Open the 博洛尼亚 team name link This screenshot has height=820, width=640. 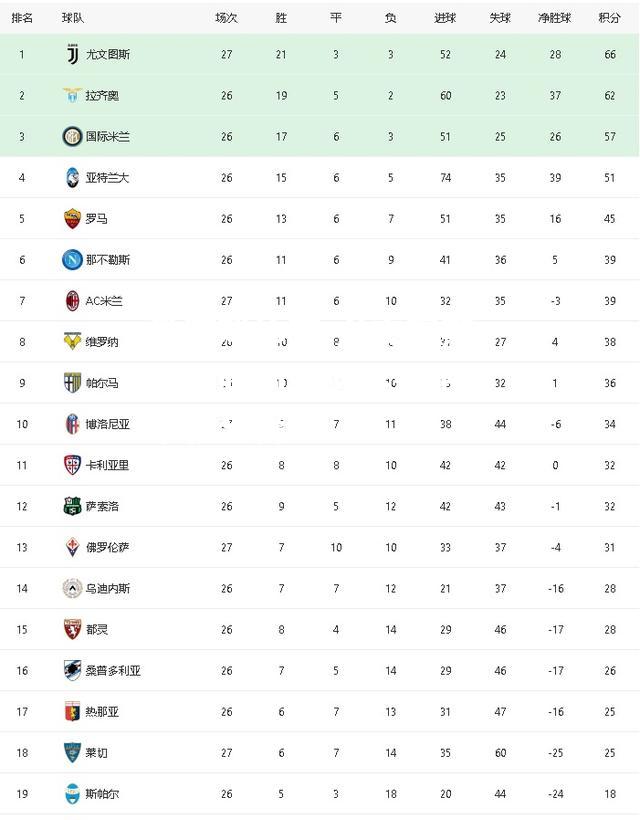tap(108, 424)
